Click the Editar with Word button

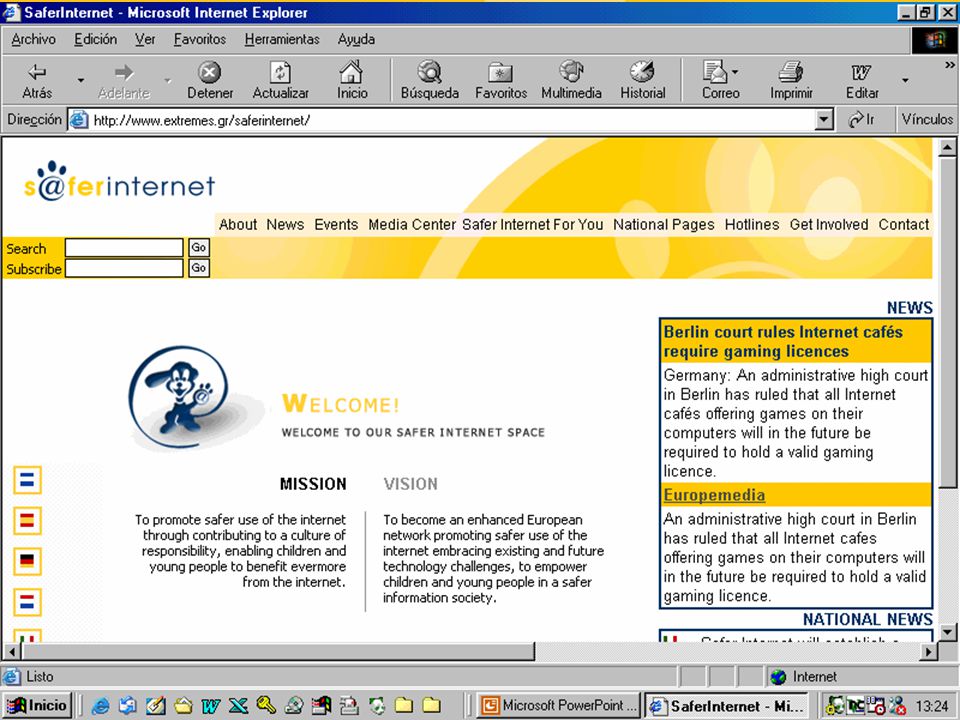[862, 80]
